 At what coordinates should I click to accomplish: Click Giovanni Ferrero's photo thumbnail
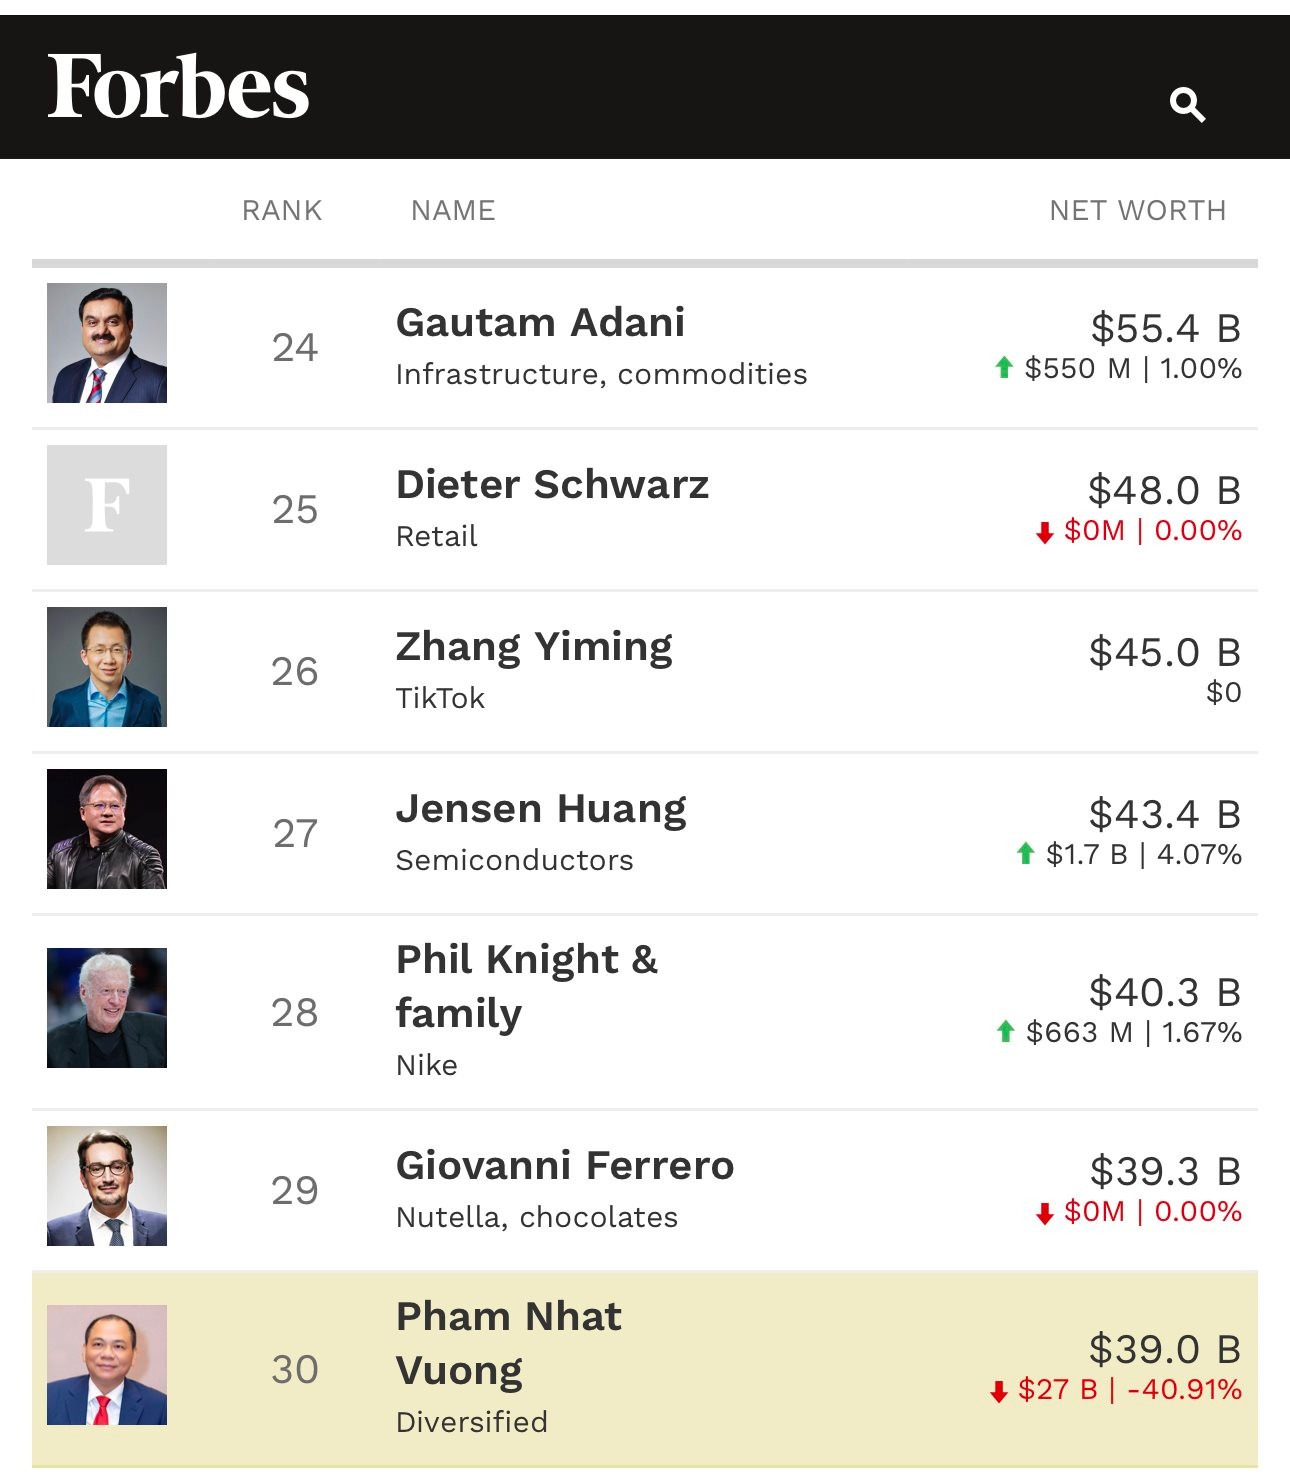[107, 1186]
